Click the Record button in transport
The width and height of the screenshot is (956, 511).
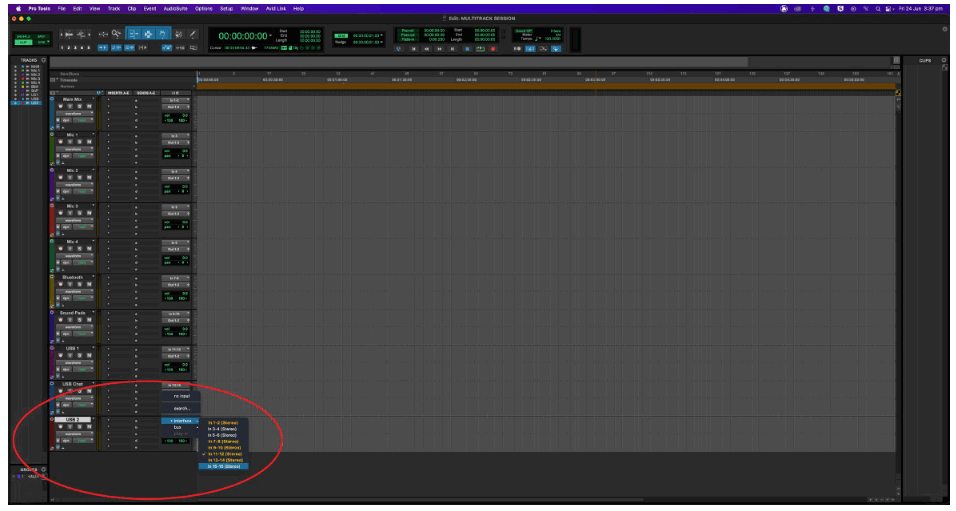pos(493,49)
